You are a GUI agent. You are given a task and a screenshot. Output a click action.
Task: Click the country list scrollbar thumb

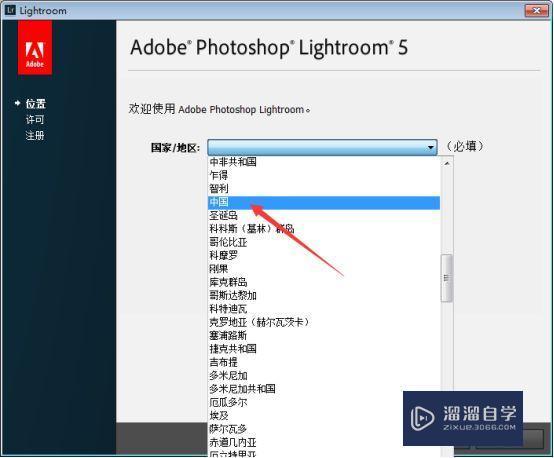447,278
